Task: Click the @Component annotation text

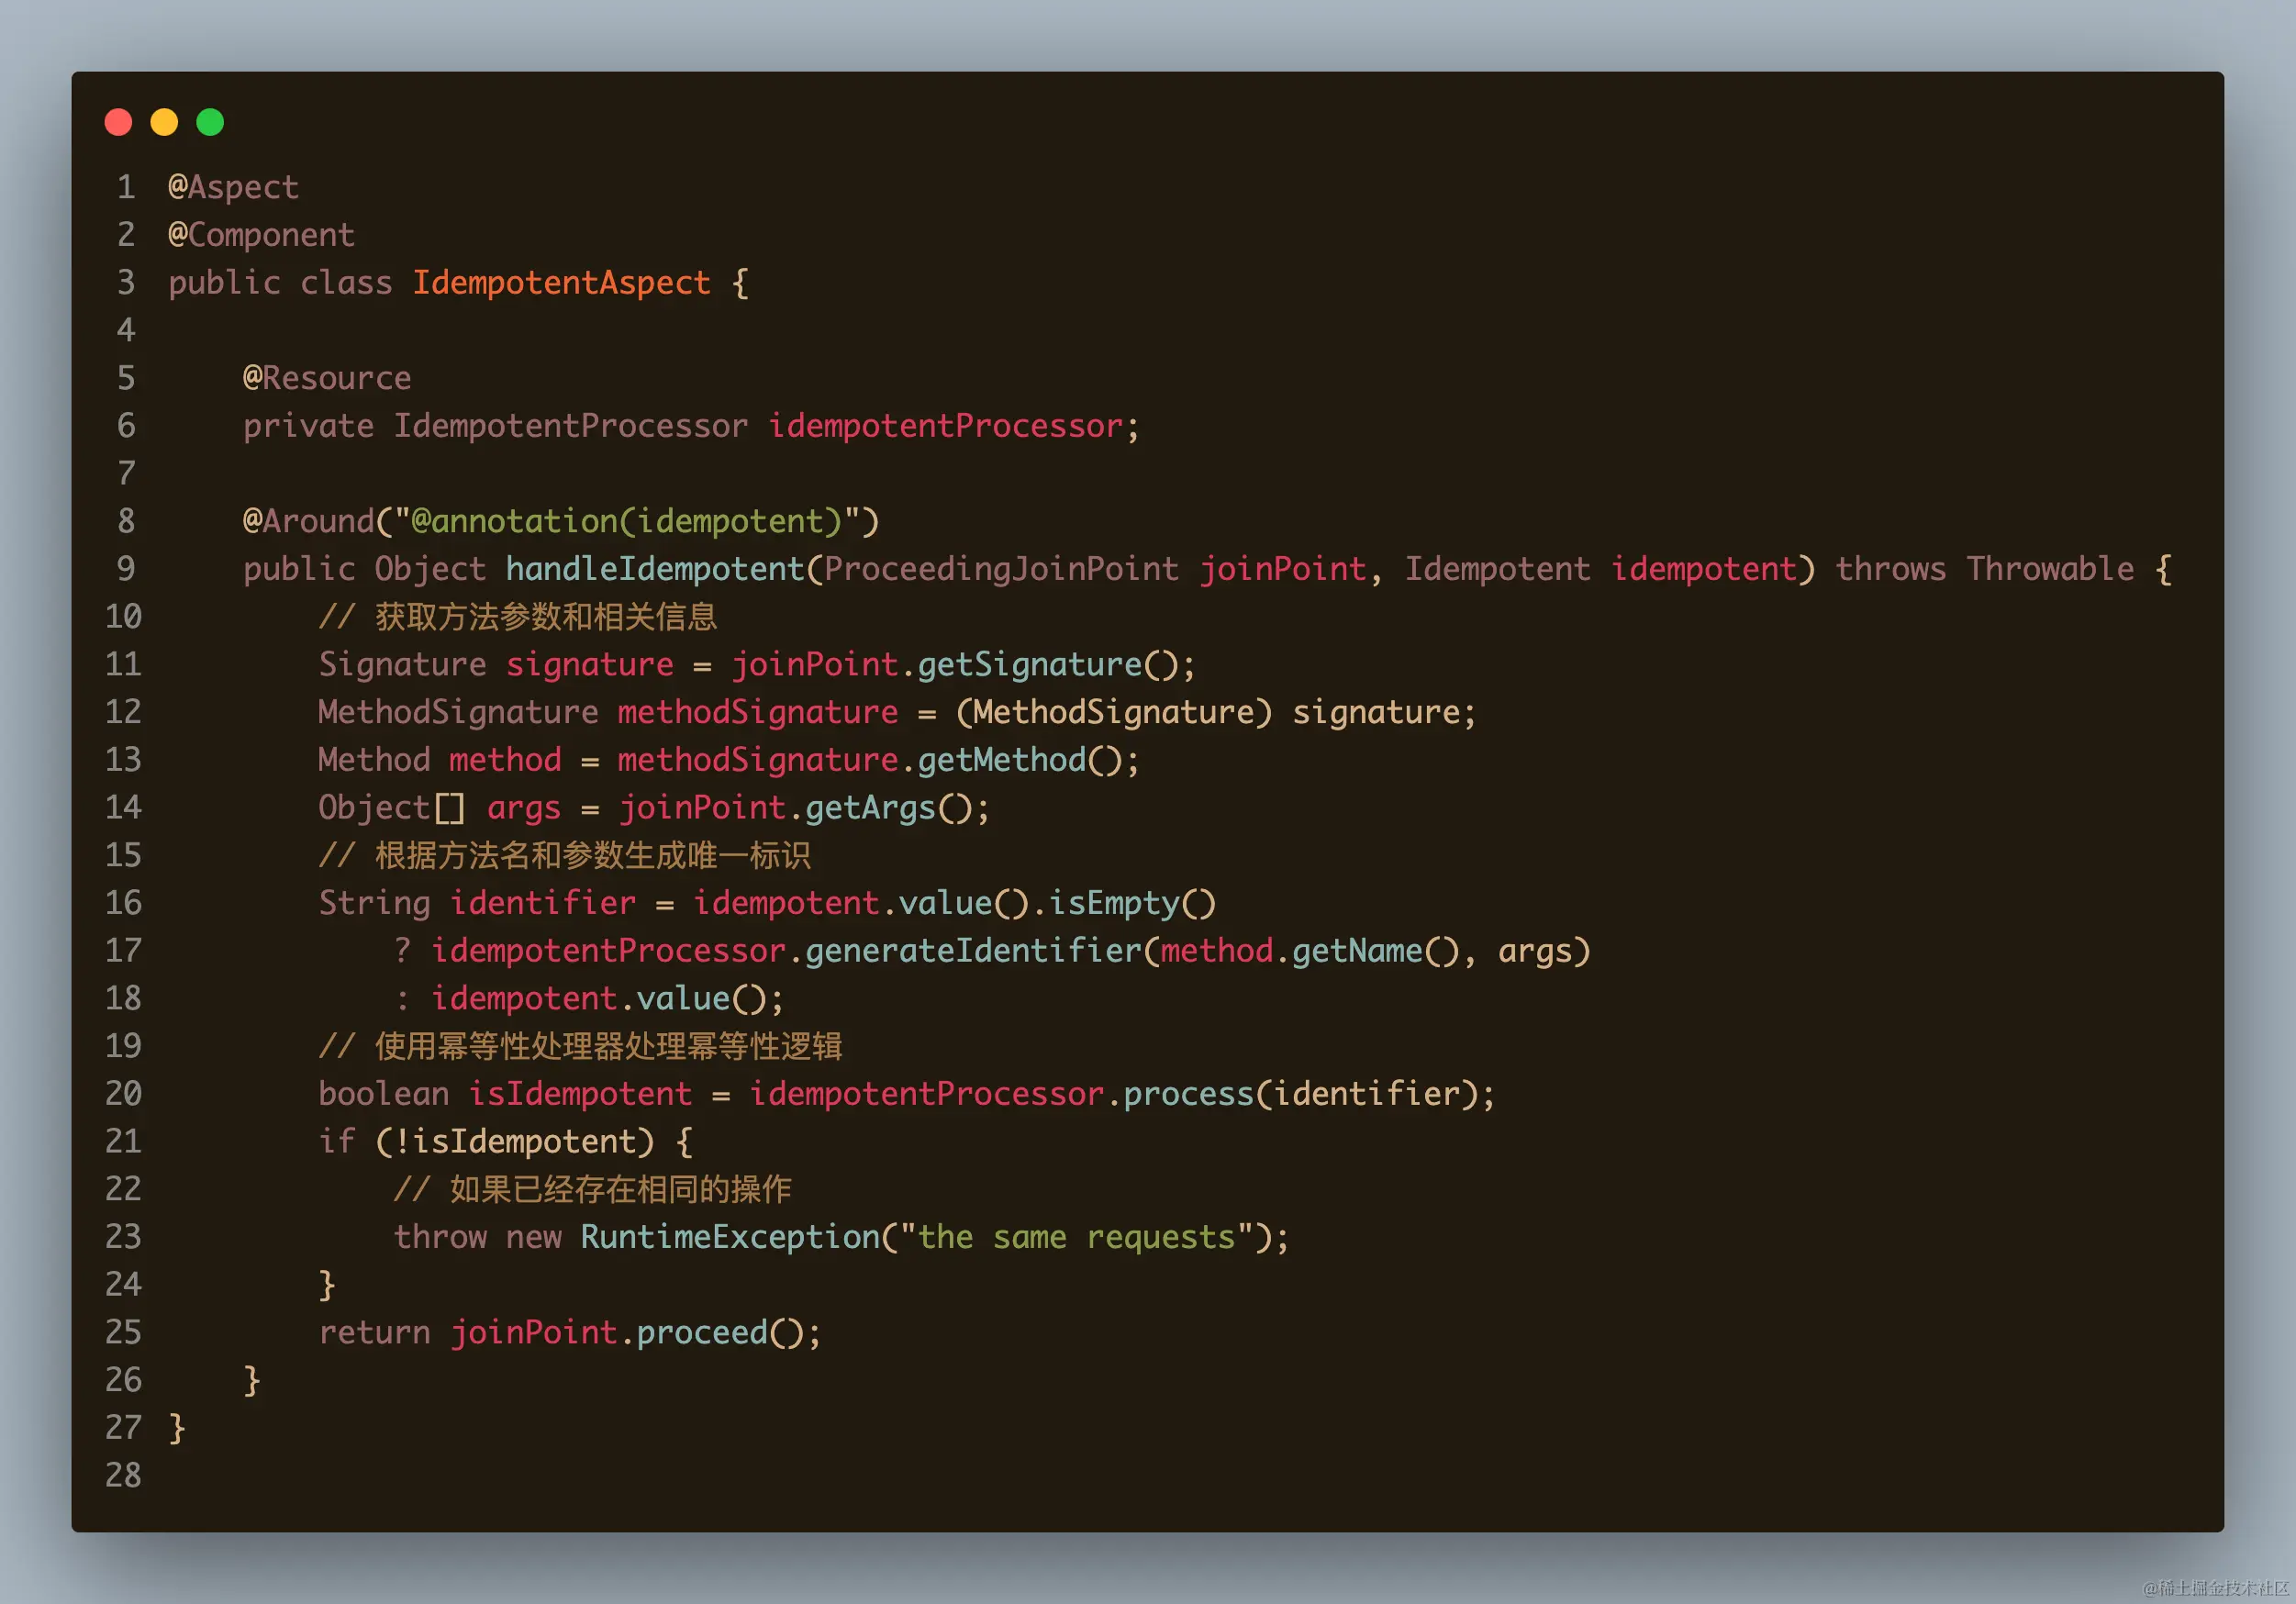Action: [261, 235]
